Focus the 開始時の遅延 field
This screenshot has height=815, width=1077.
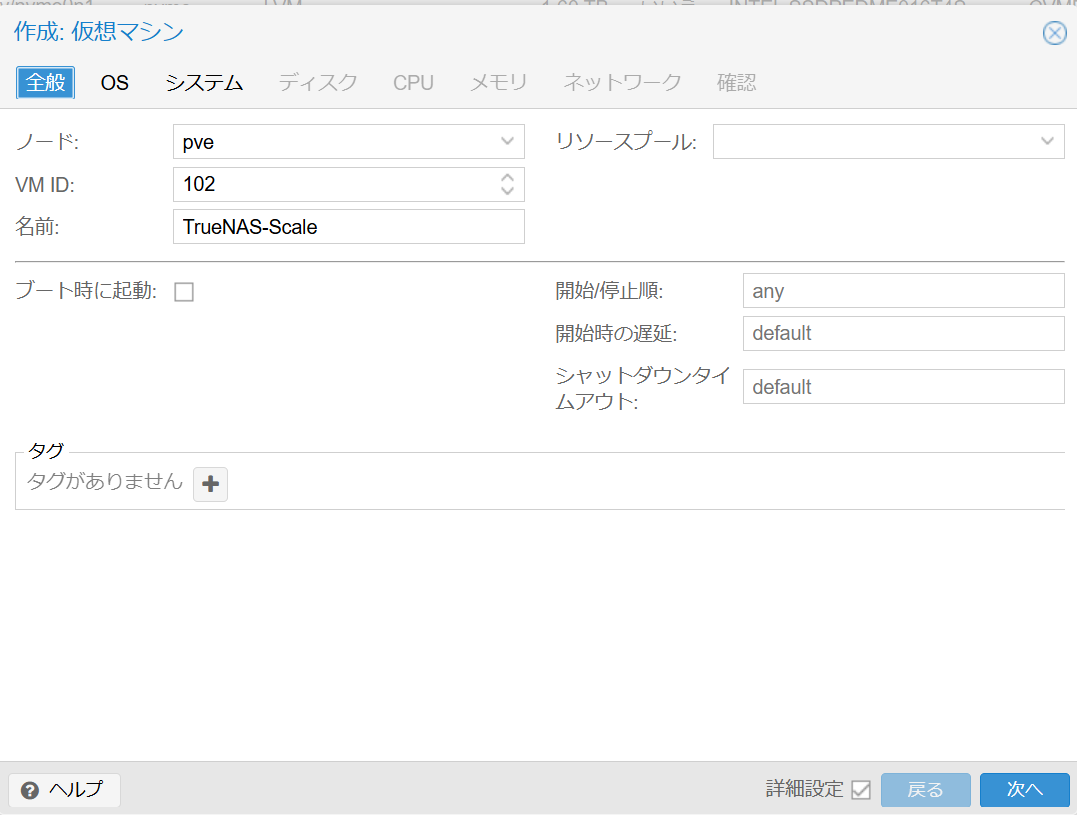(904, 334)
